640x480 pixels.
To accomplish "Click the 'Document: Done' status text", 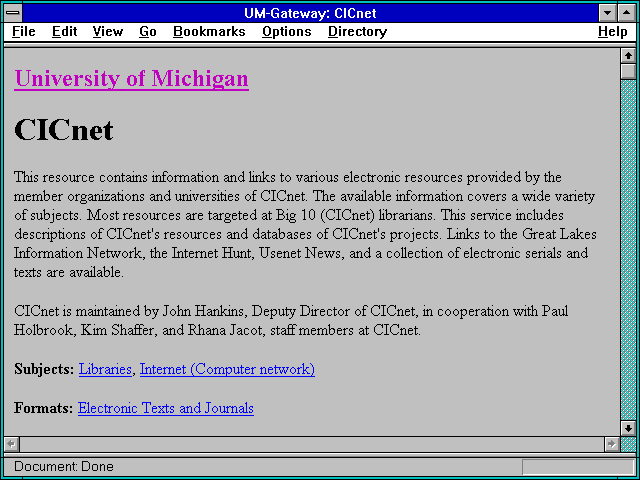I will tap(64, 467).
